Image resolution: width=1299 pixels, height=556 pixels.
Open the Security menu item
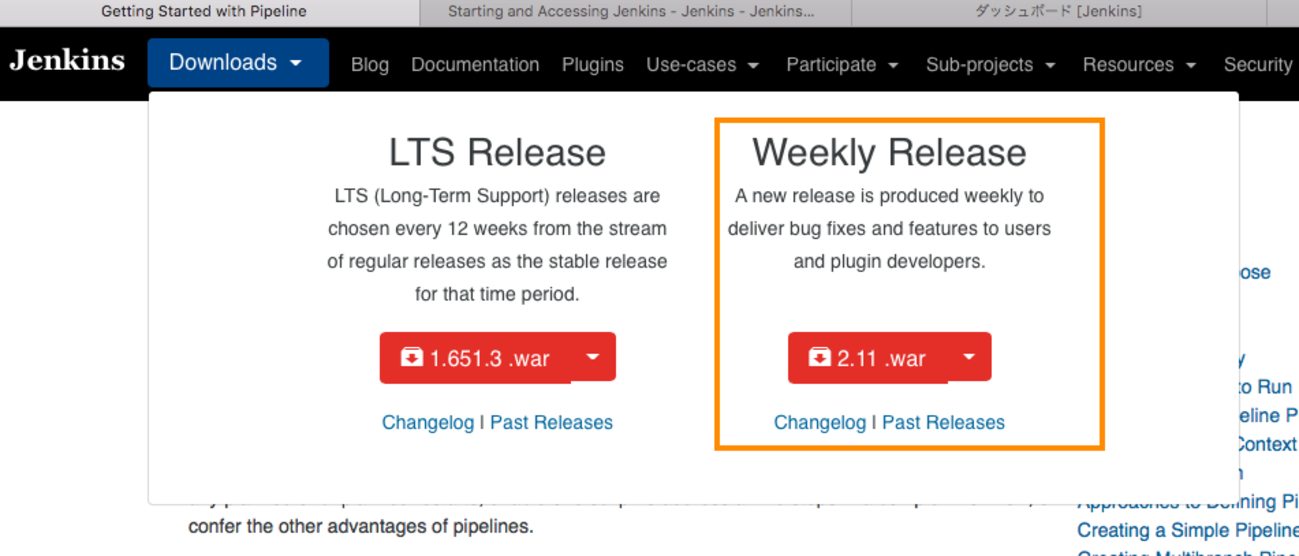[x=1257, y=65]
